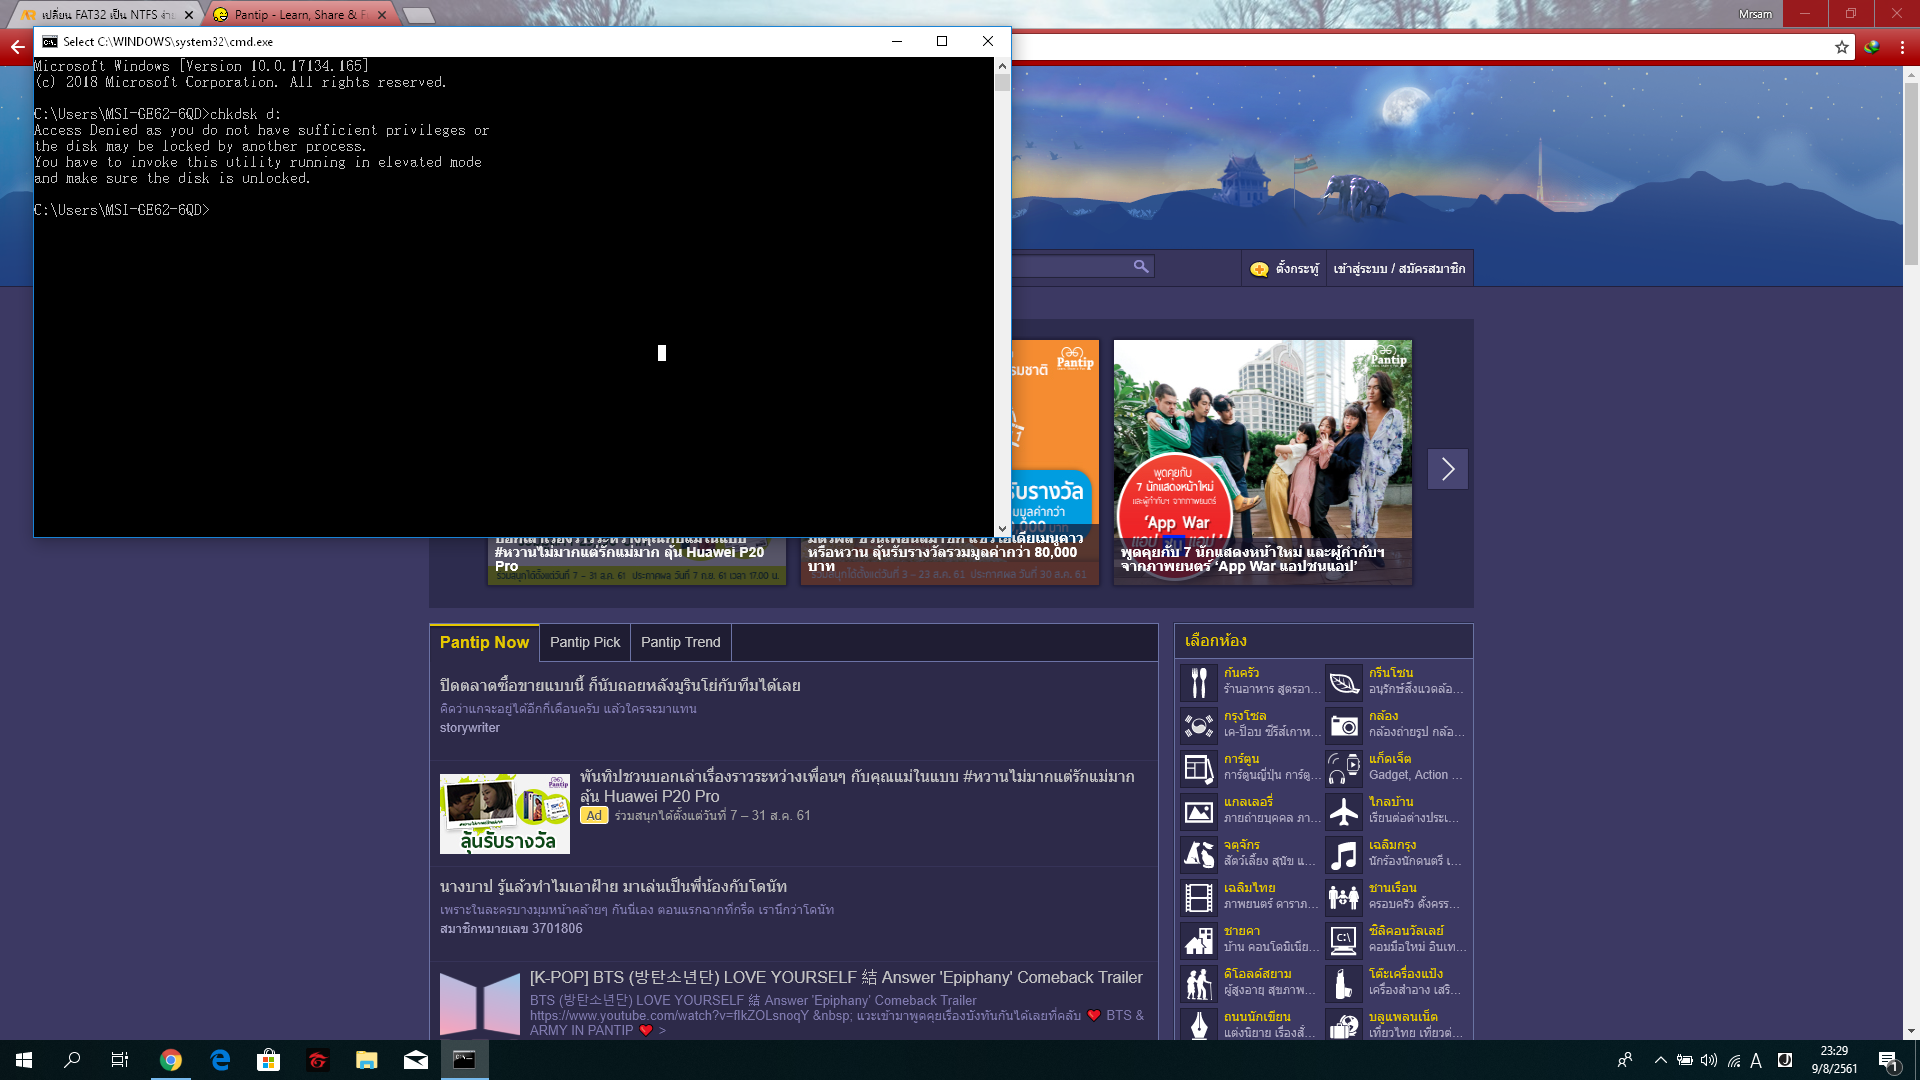Bookmark page with star icon
Viewport: 1920px width, 1080px height.
coord(1841,47)
